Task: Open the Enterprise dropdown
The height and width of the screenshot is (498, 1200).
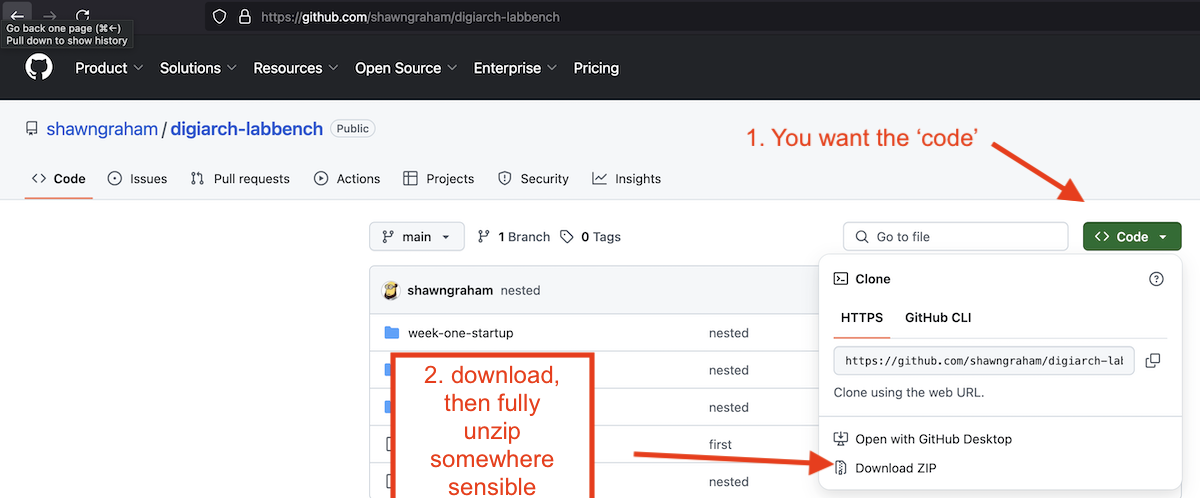Action: (516, 68)
